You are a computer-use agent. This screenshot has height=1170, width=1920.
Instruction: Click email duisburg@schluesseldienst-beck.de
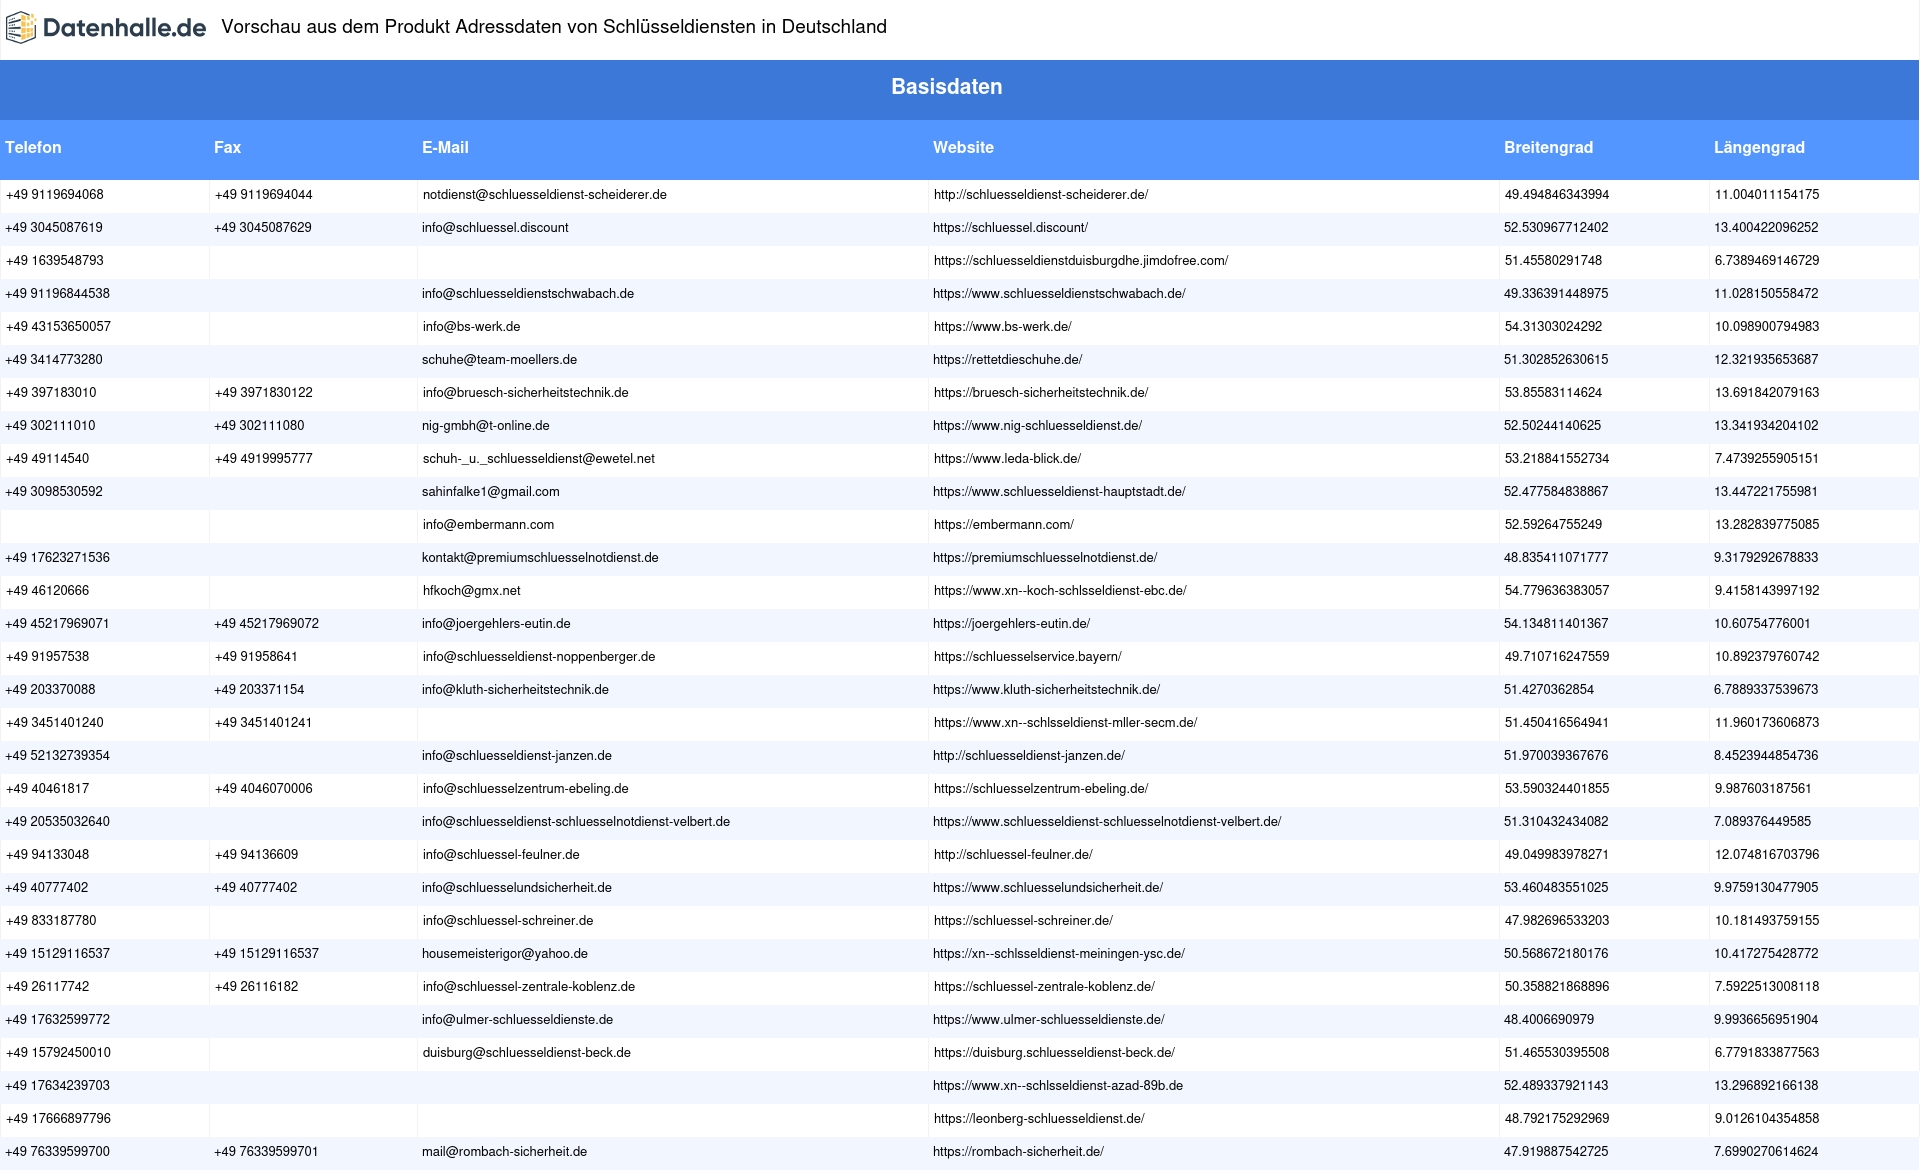point(527,1053)
